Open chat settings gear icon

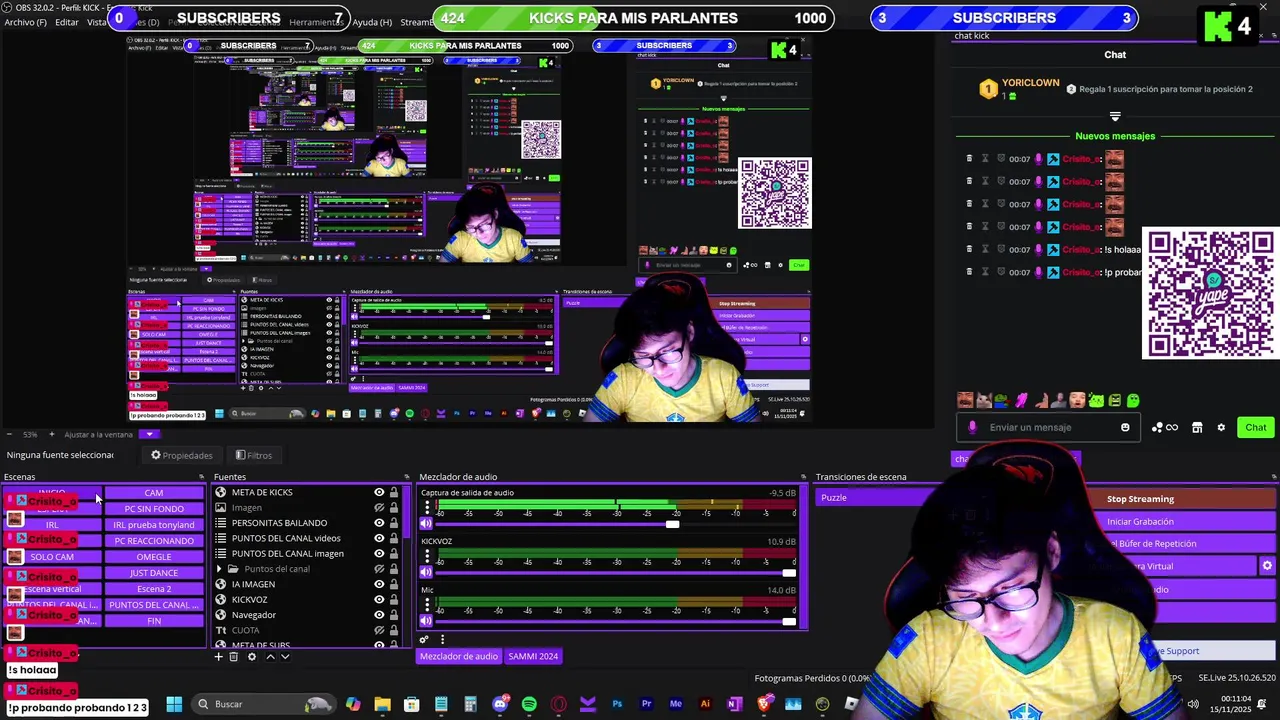click(1221, 428)
